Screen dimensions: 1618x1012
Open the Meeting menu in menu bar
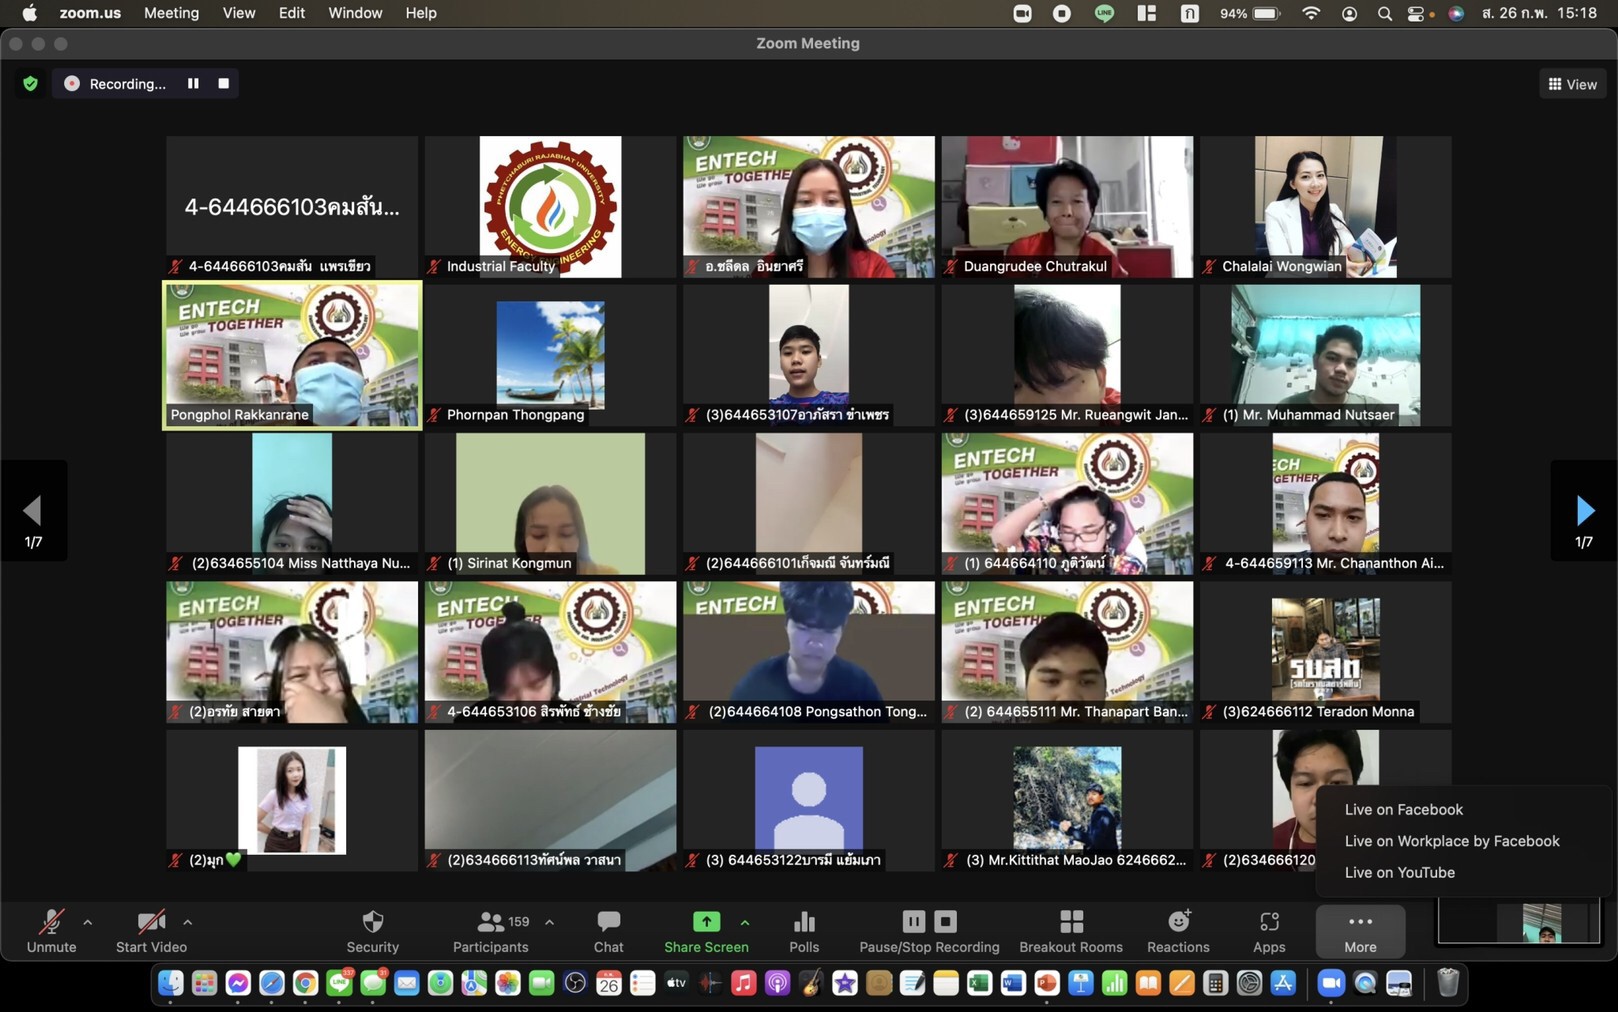(x=171, y=13)
